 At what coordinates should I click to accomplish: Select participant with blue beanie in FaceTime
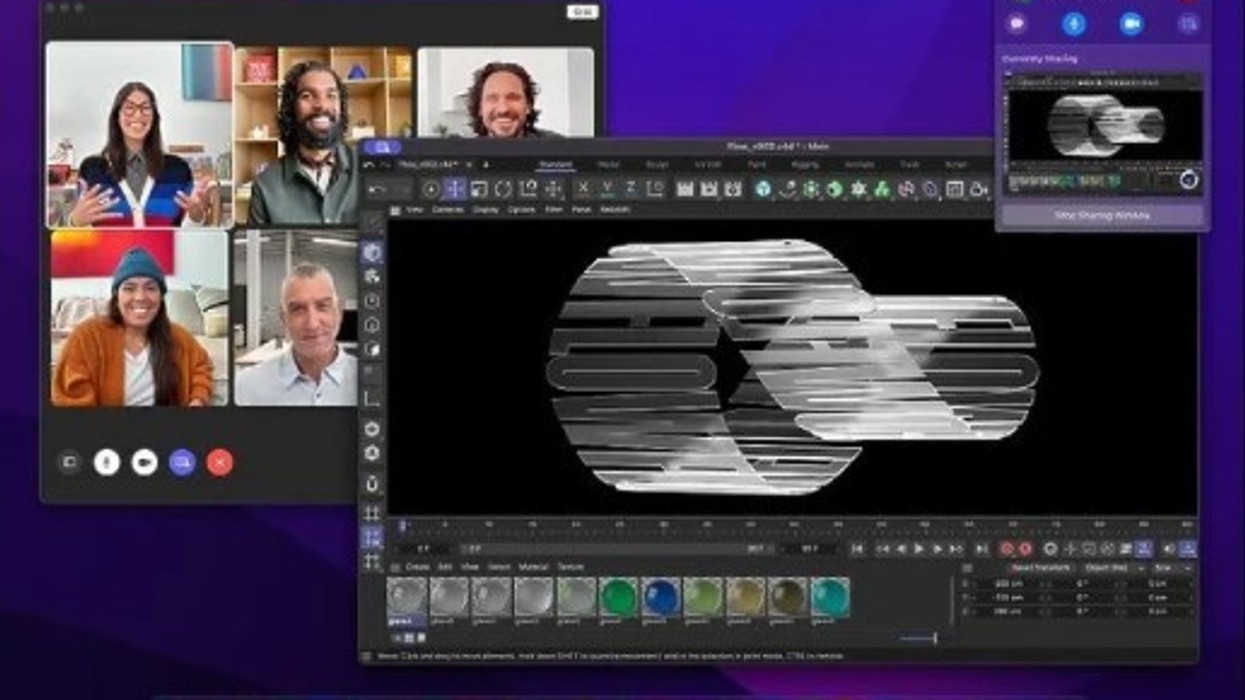coord(138,317)
